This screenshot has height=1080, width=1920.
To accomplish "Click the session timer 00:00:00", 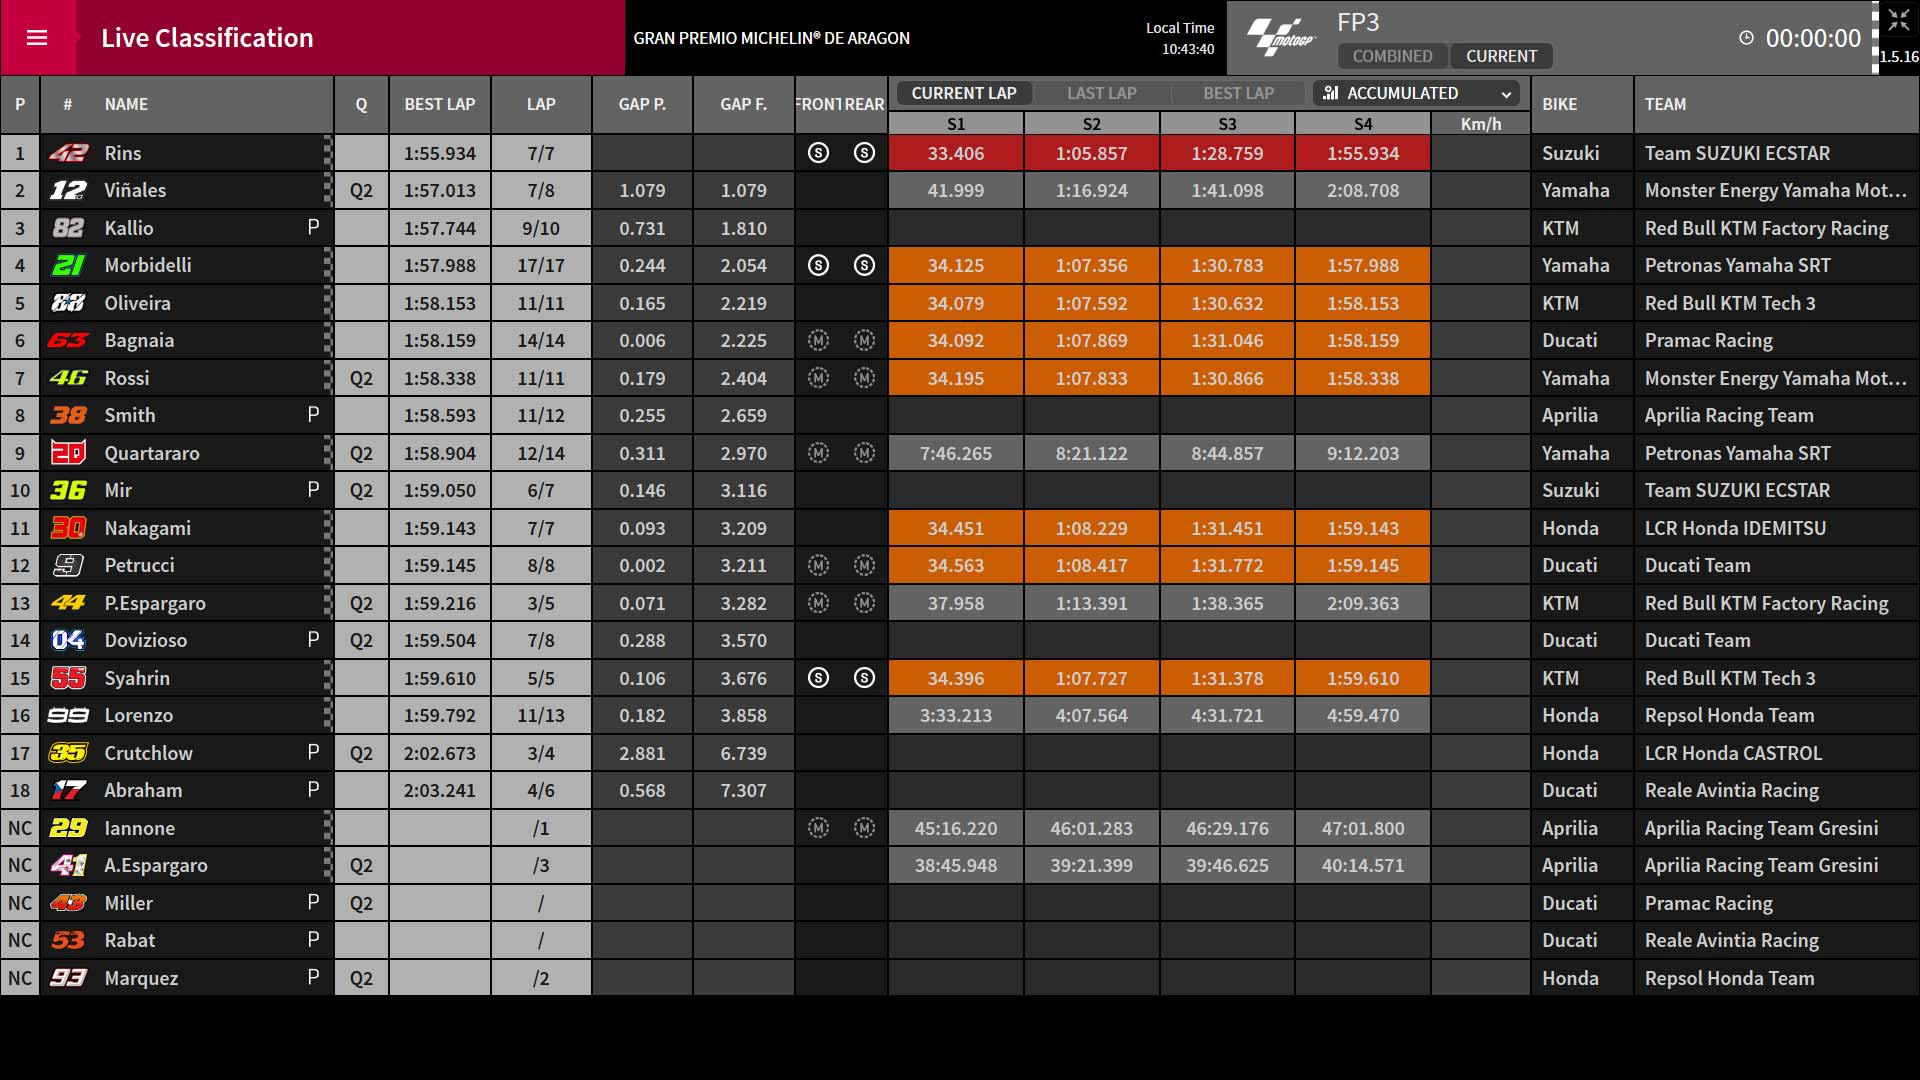I will point(1813,38).
